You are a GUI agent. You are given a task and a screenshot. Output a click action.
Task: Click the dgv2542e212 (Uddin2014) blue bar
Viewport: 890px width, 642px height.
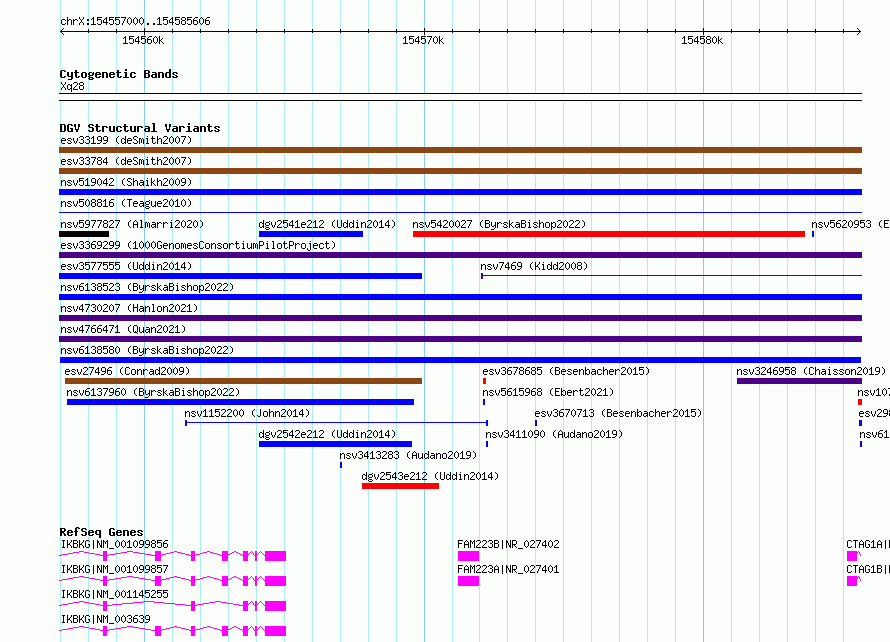pyautogui.click(x=335, y=444)
